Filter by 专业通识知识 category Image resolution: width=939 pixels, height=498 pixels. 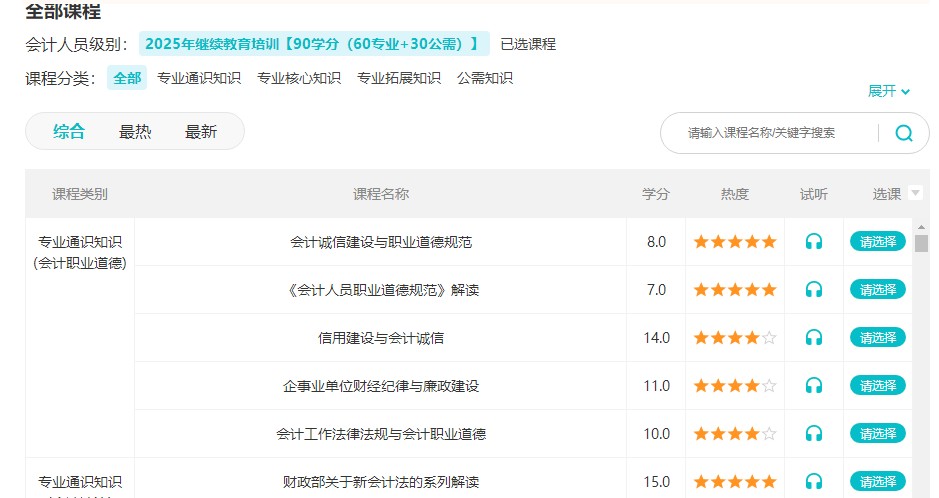click(x=199, y=78)
